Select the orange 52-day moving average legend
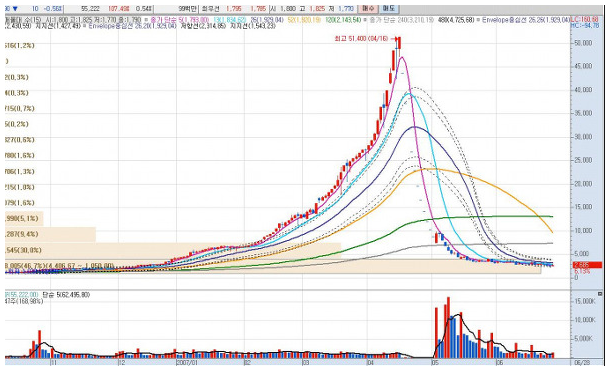Image resolution: width=608 pixels, height=366 pixels. pos(304,20)
